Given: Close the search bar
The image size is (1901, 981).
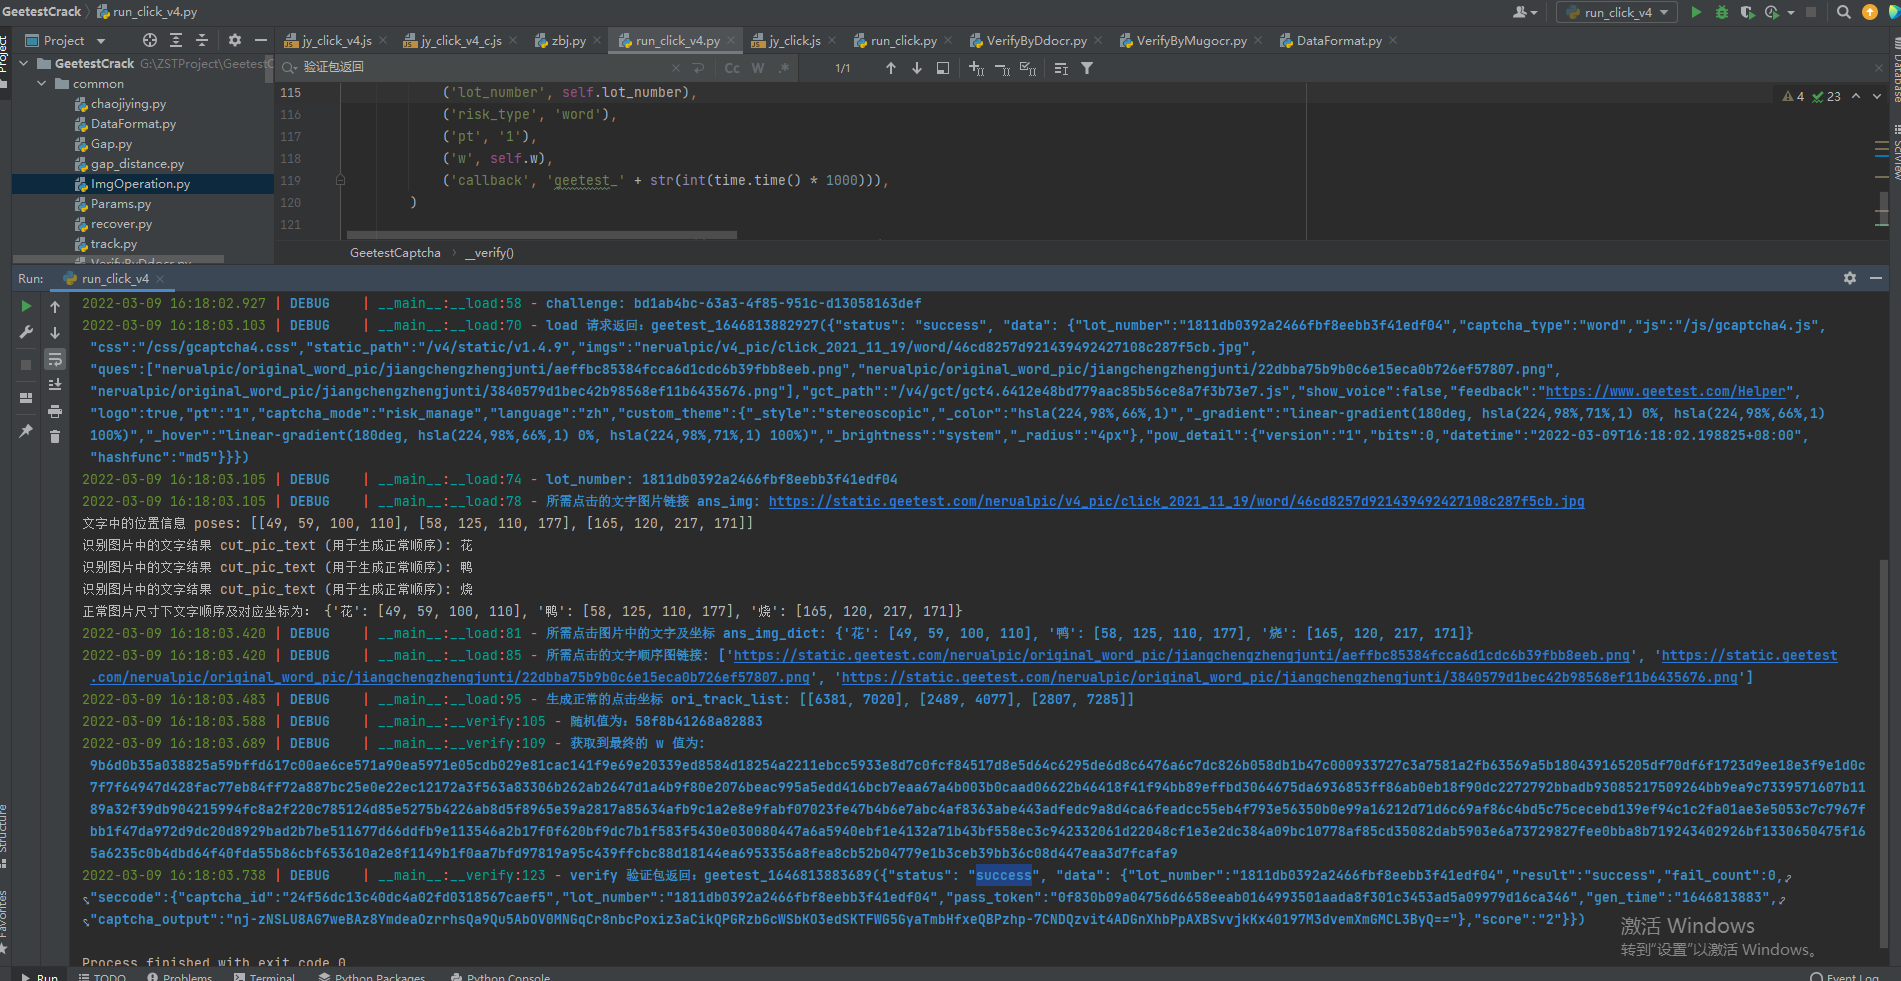Looking at the screenshot, I should 1878,68.
